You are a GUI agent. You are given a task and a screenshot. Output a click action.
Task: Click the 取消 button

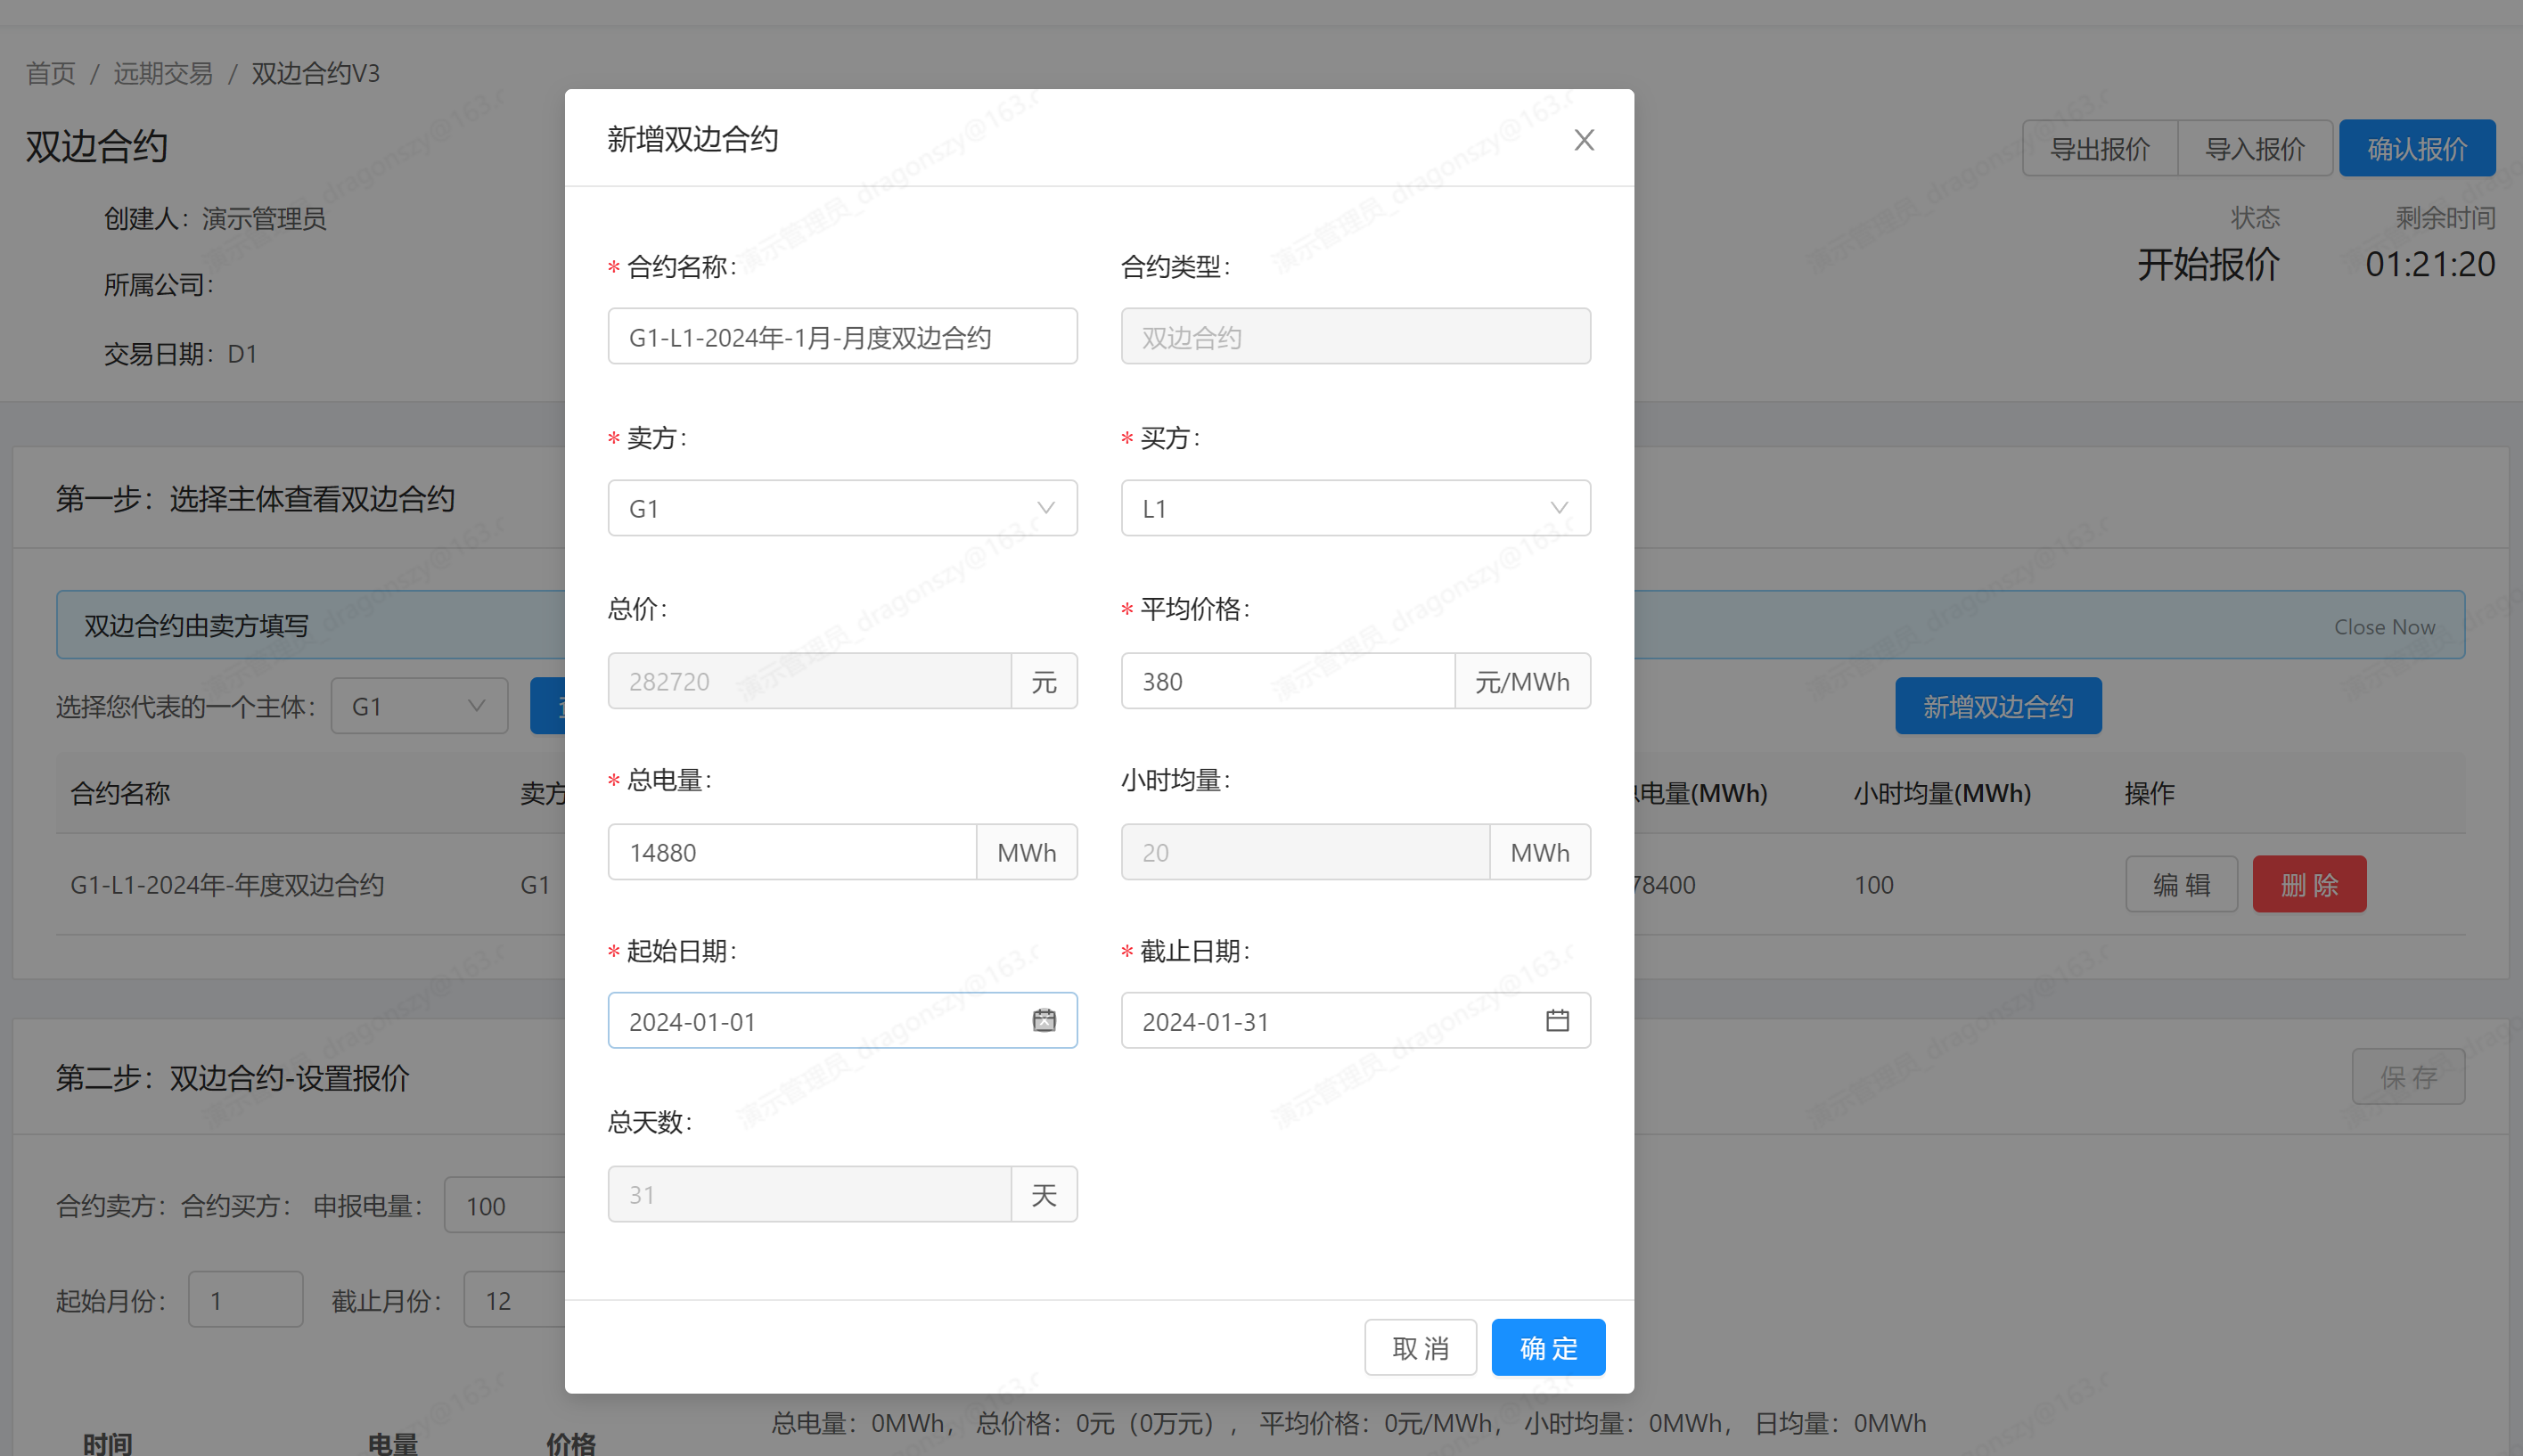(x=1420, y=1347)
